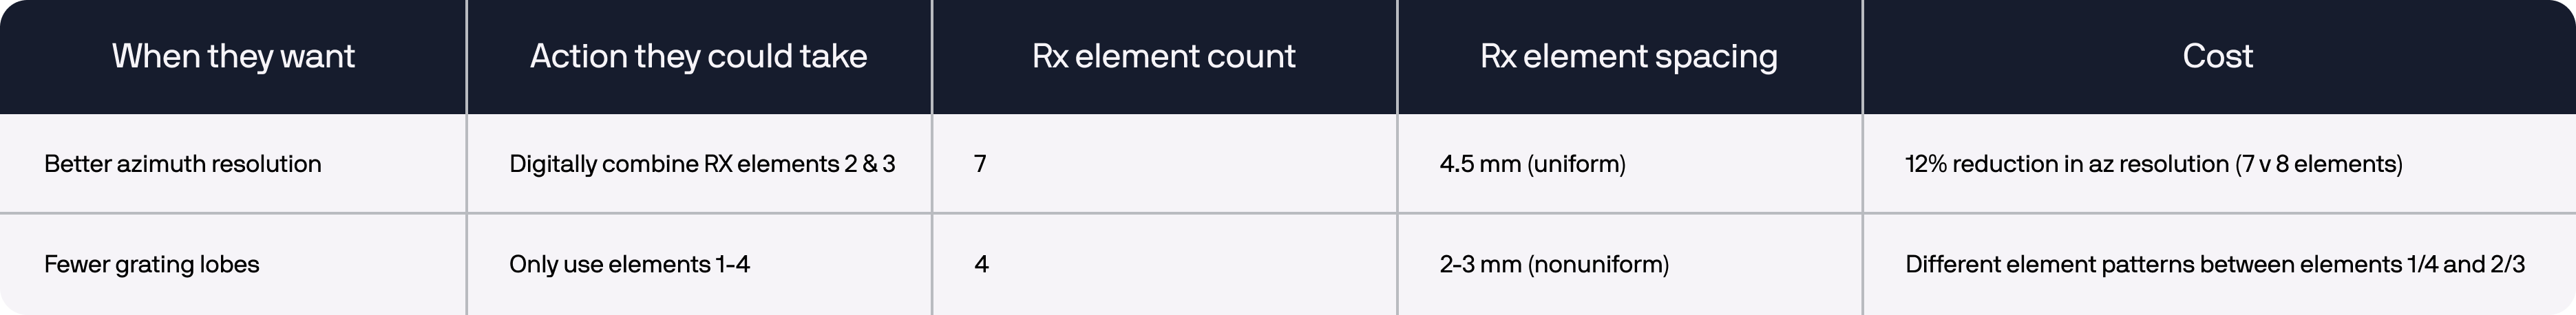
Task: Select the 'Rx element spacing' column header
Action: pyautogui.click(x=1629, y=56)
